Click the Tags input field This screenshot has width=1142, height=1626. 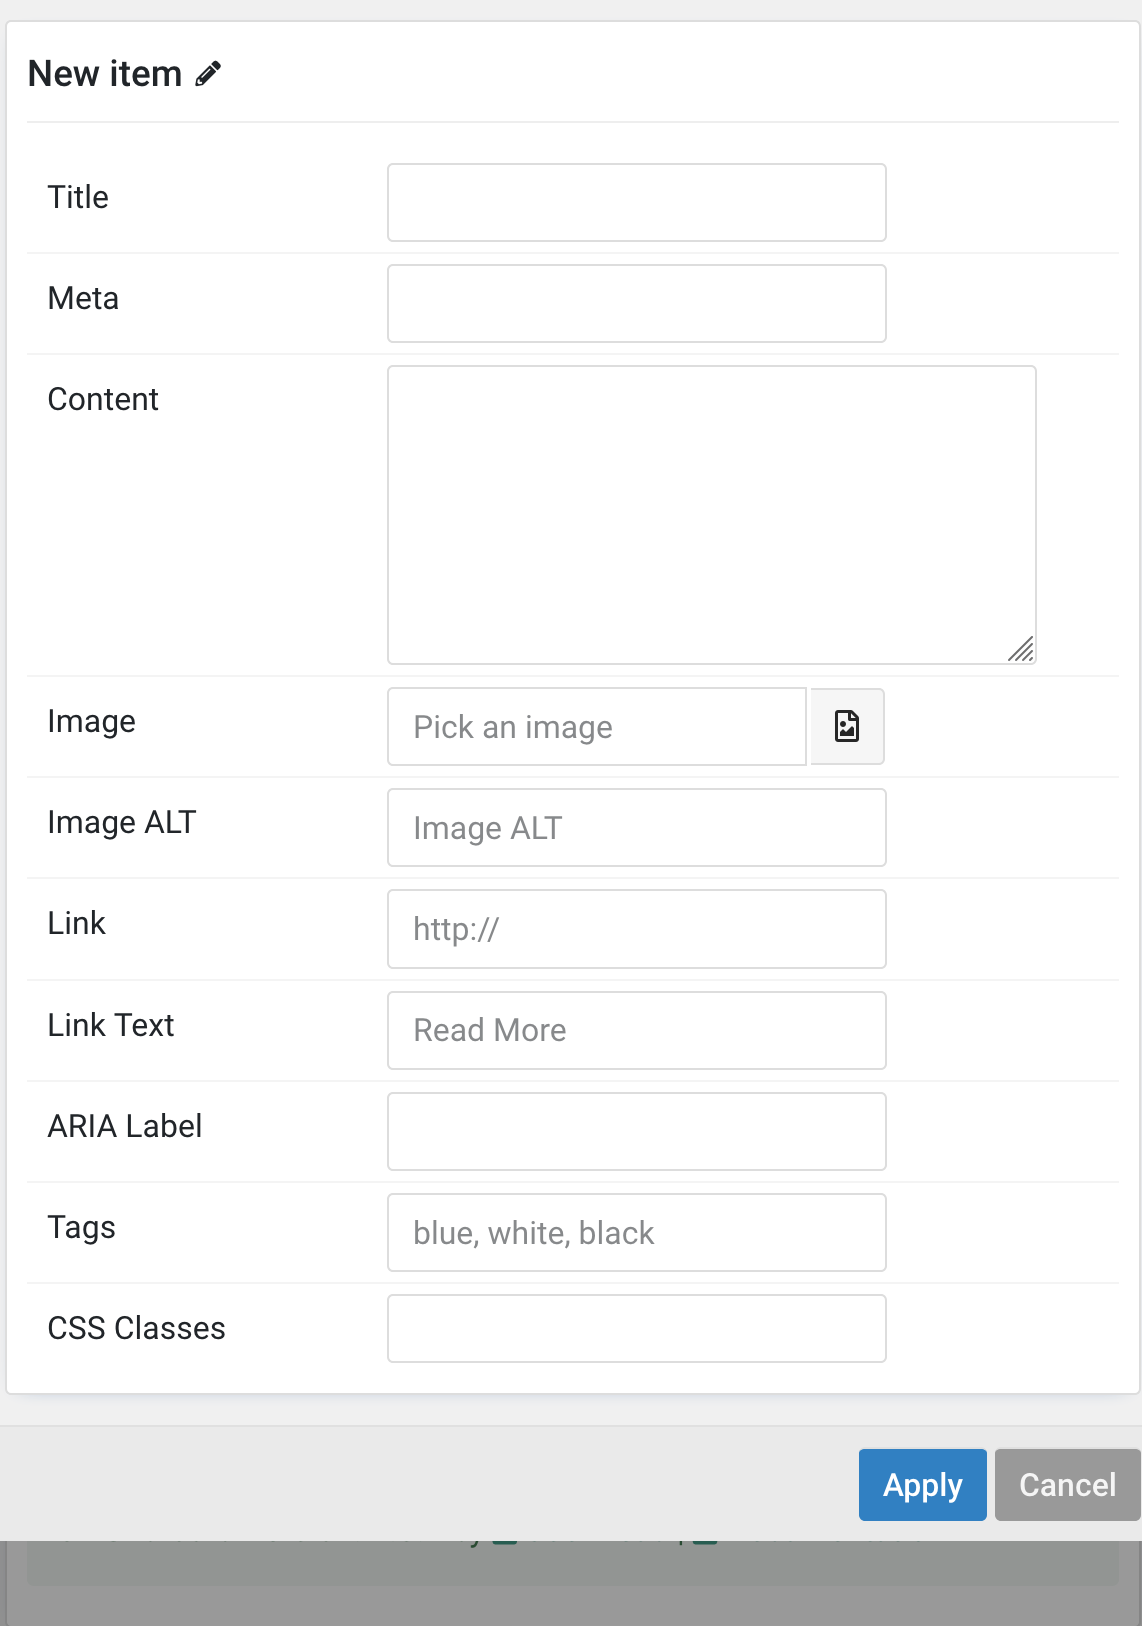point(637,1232)
